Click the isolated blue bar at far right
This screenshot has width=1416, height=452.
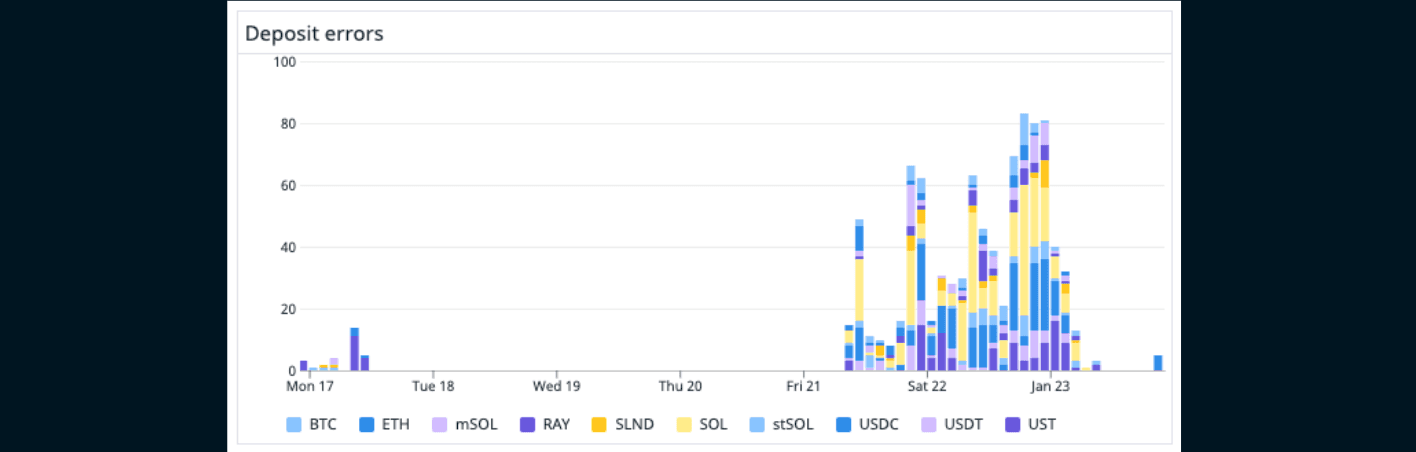(1157, 363)
